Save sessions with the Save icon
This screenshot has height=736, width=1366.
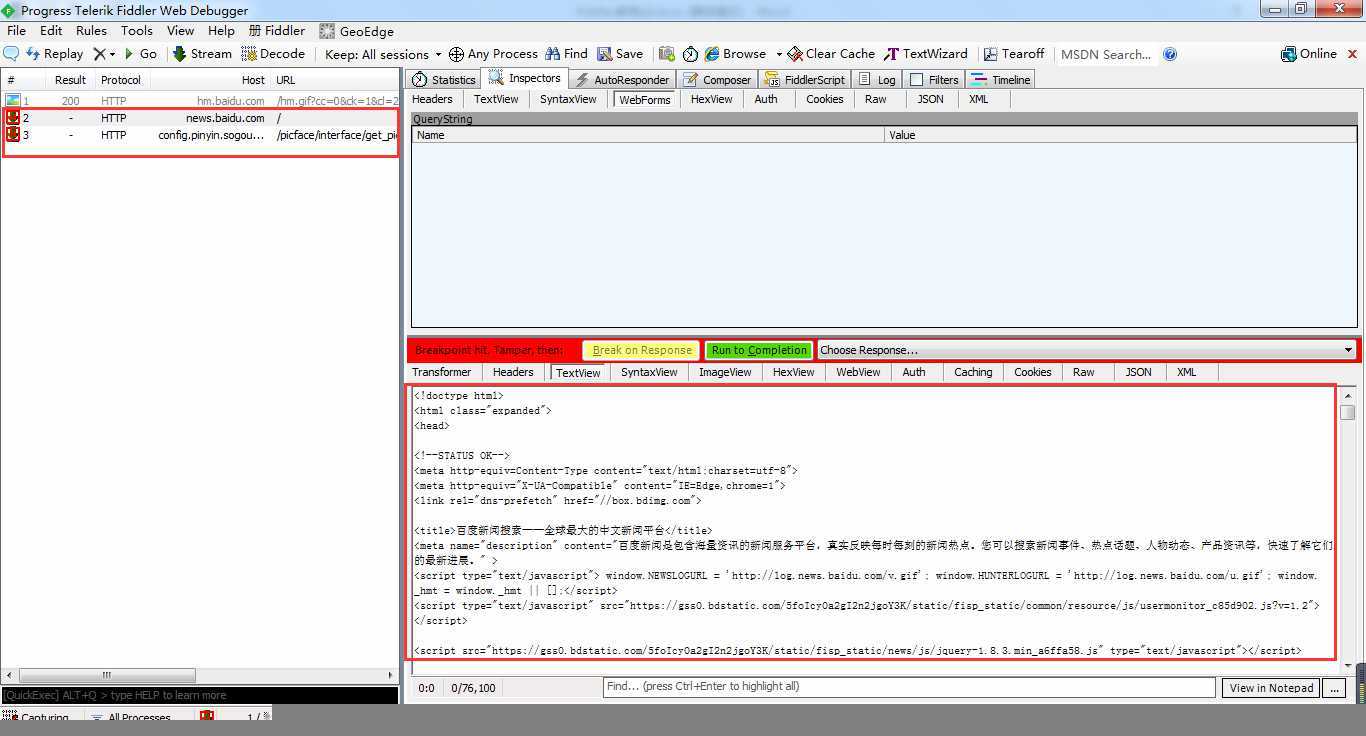(x=620, y=54)
